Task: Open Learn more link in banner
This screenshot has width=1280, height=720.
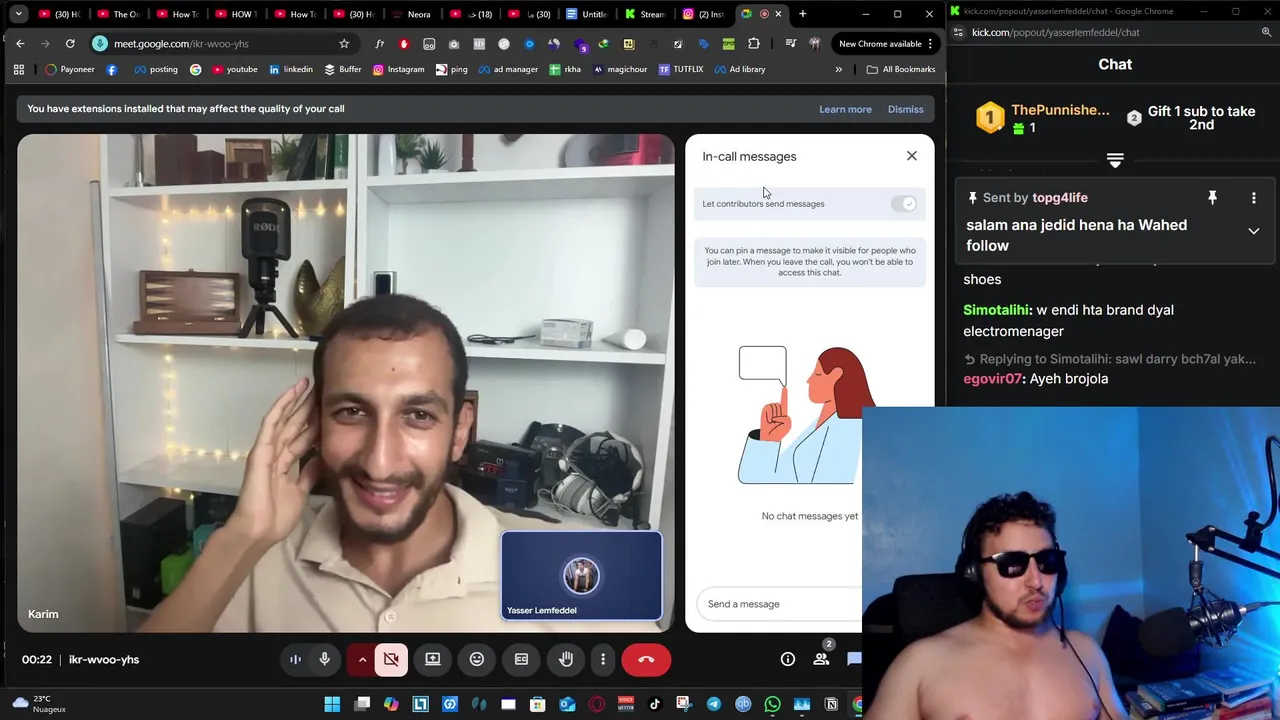Action: click(x=845, y=109)
